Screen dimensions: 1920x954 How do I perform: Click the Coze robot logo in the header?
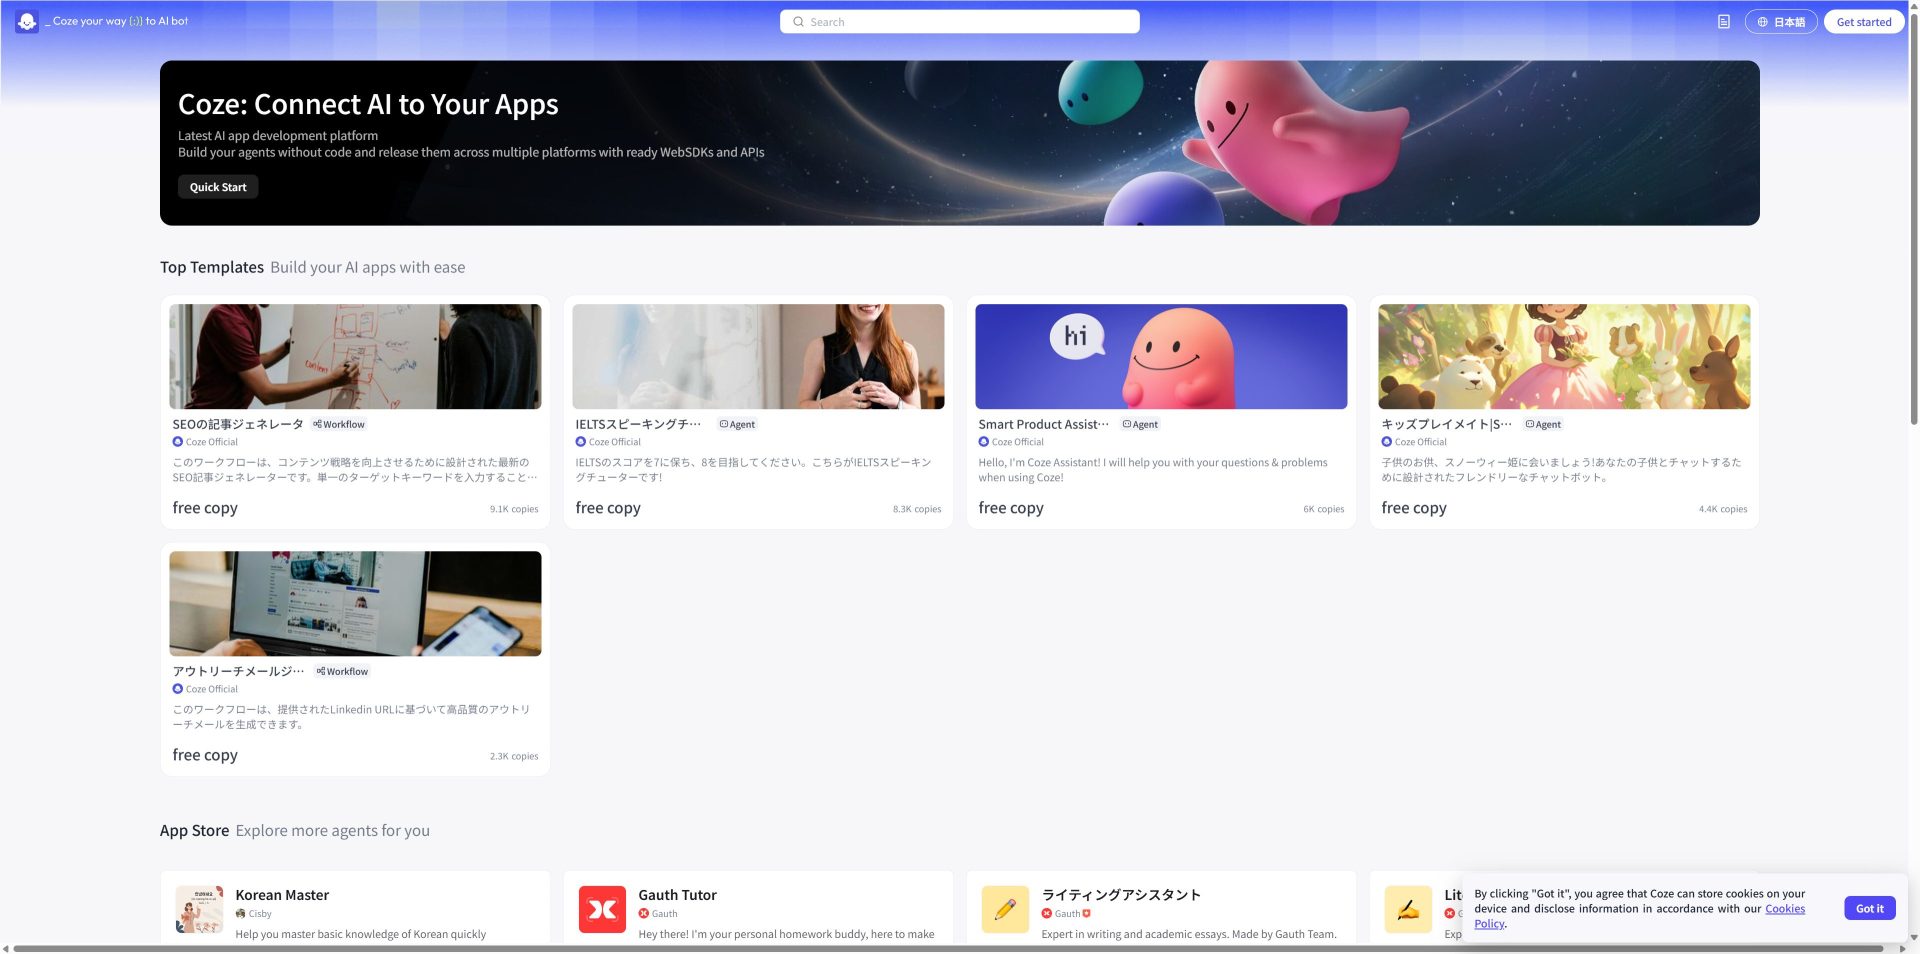[x=27, y=21]
